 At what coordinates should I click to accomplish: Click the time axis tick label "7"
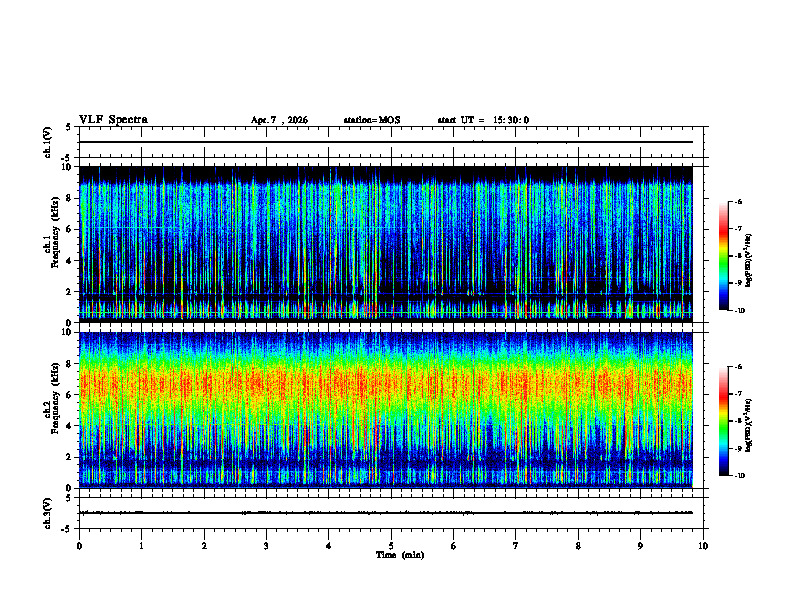pos(516,546)
